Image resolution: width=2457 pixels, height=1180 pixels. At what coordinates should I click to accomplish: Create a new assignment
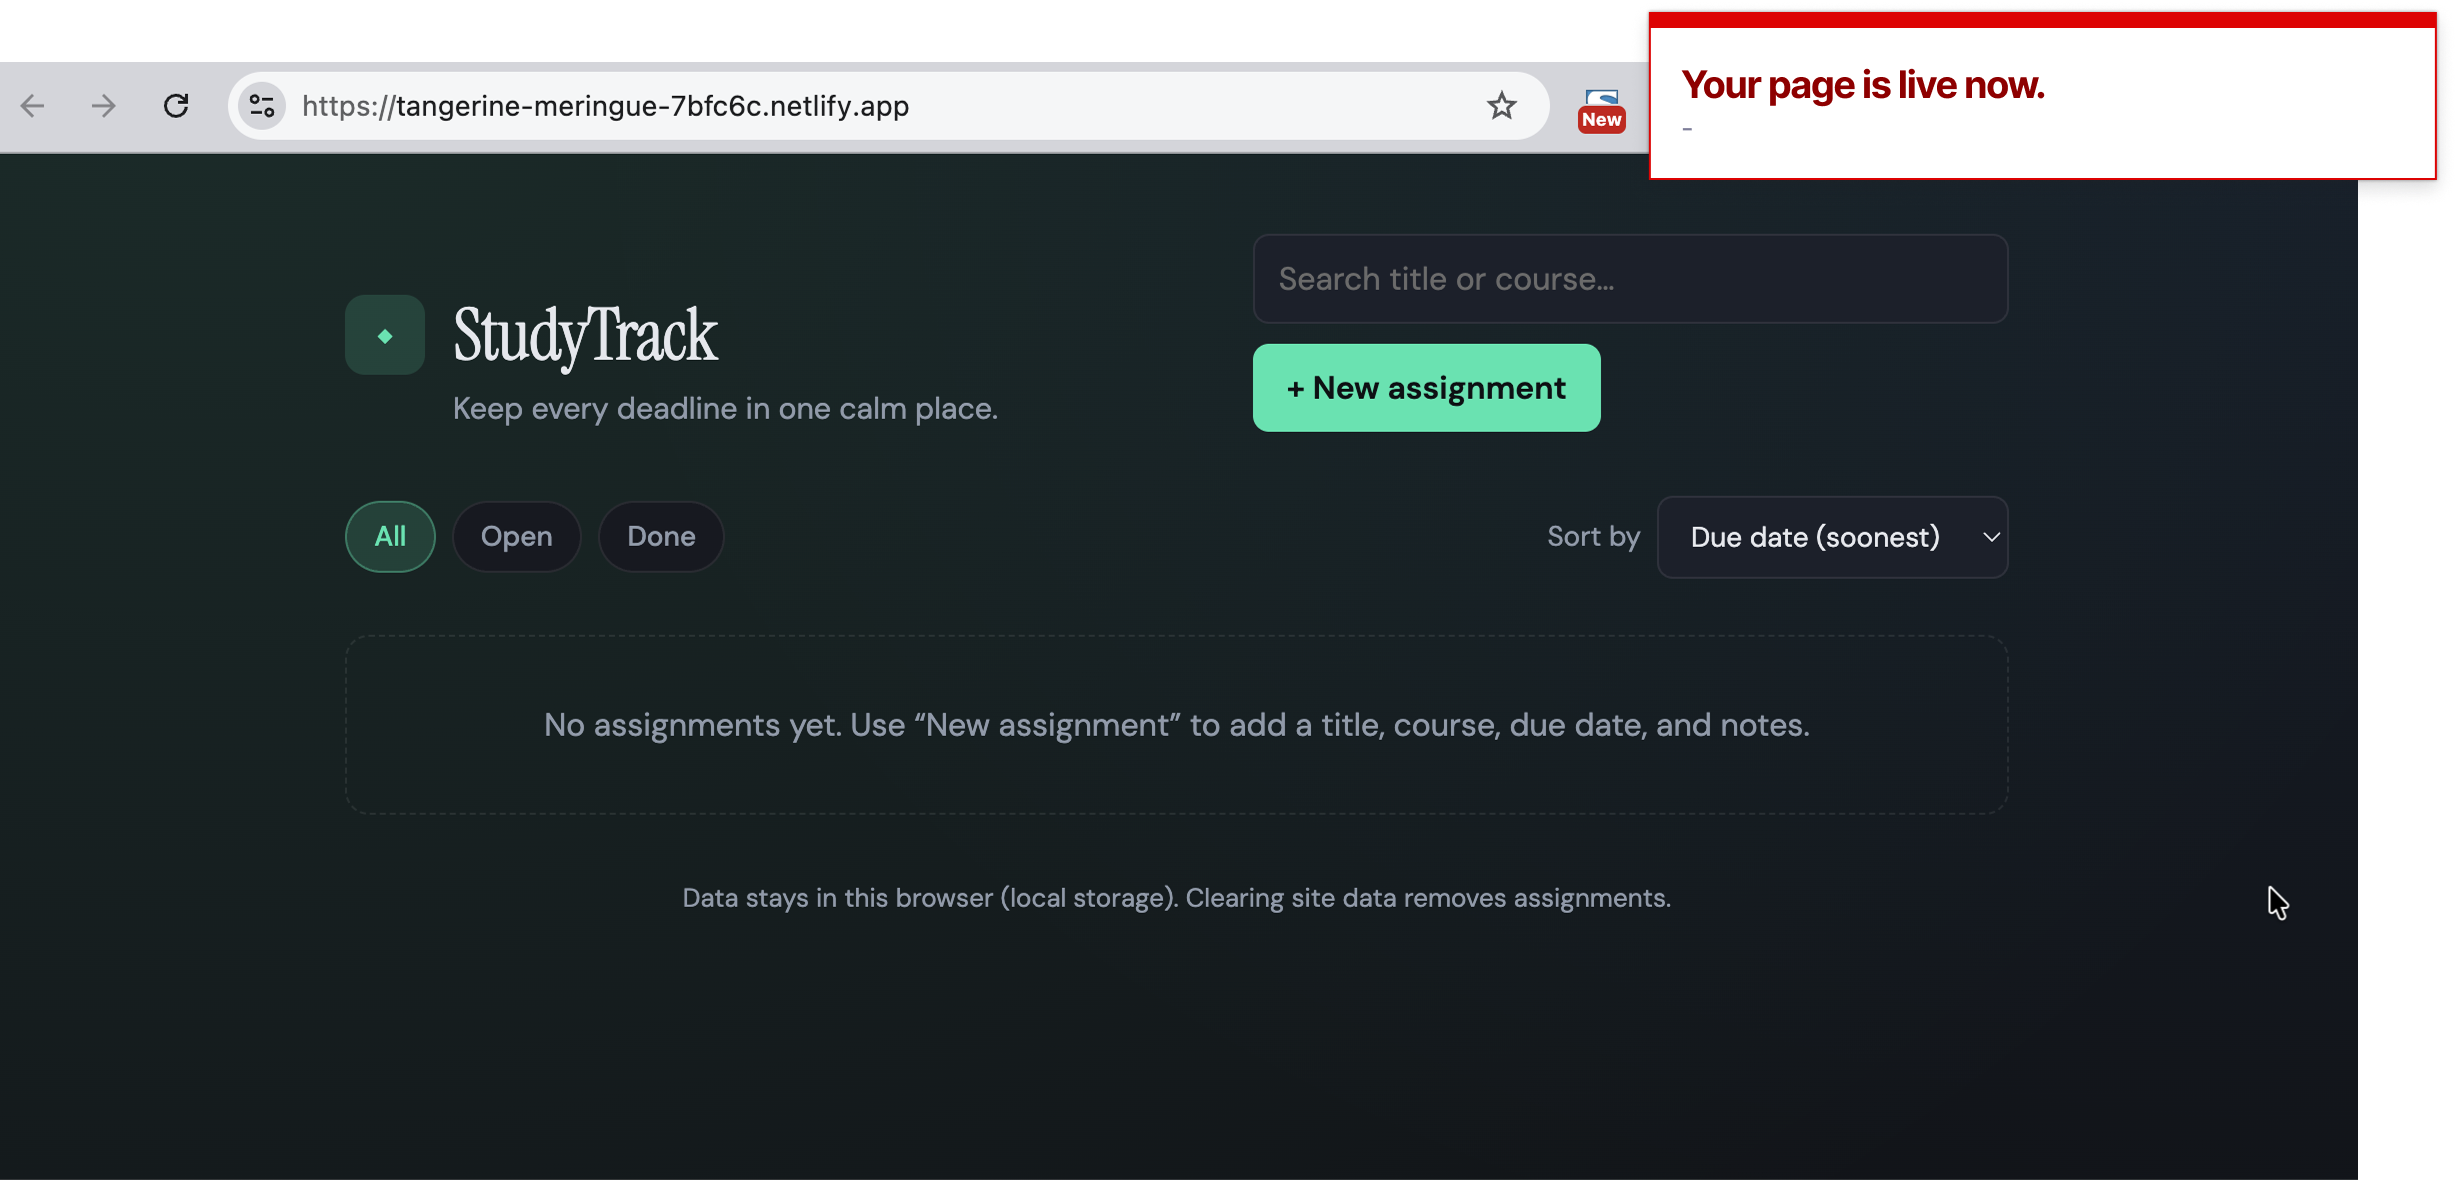tap(1426, 388)
